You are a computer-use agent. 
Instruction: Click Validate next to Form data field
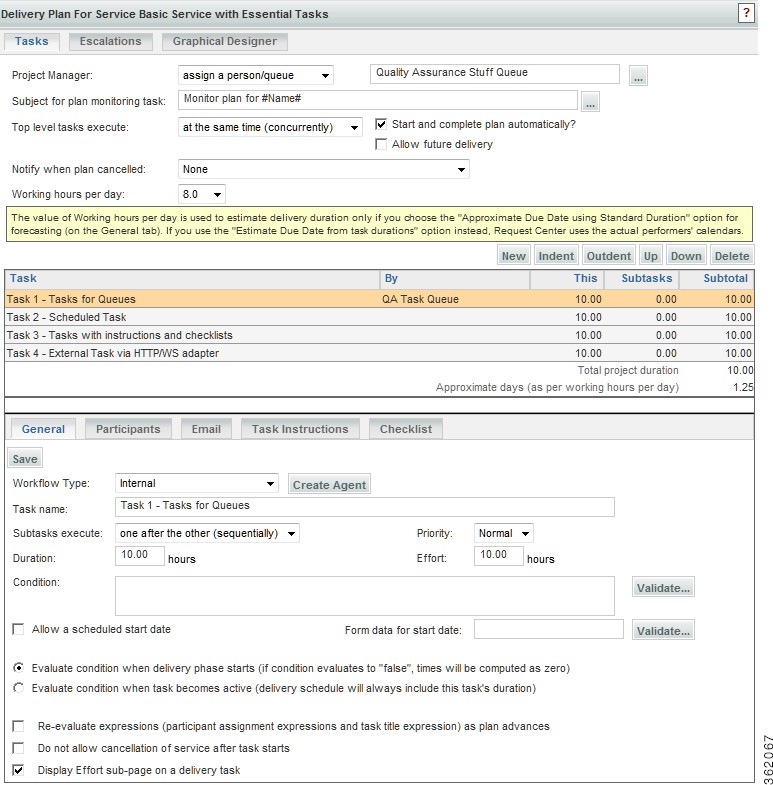(663, 631)
